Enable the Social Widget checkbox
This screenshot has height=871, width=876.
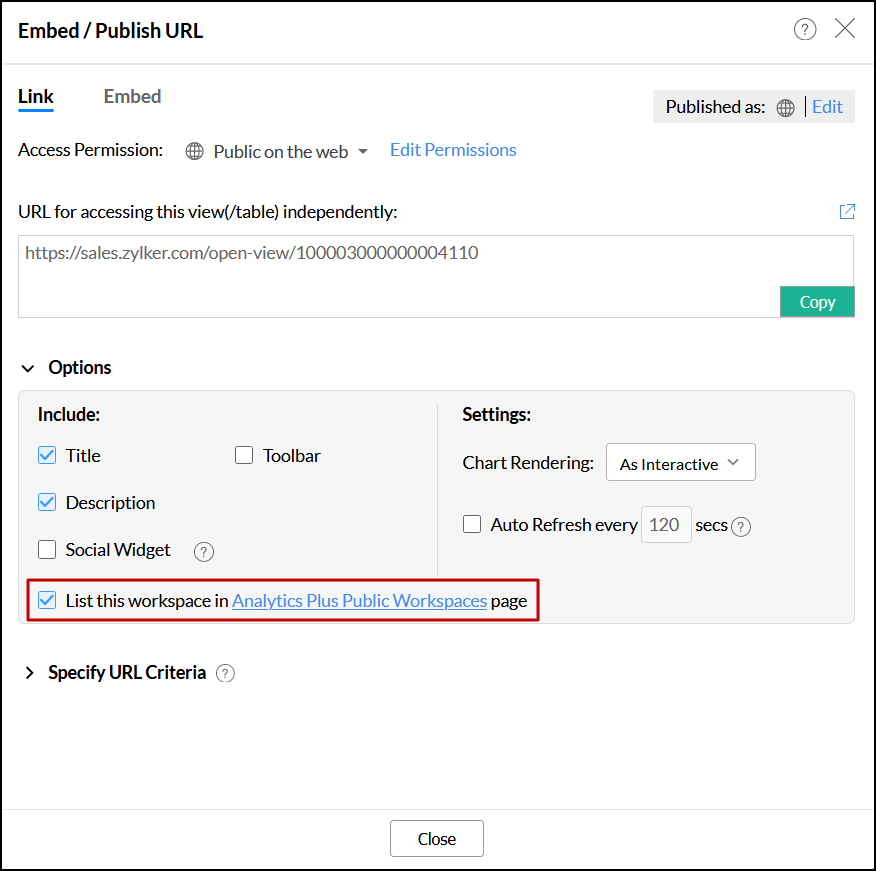point(47,550)
